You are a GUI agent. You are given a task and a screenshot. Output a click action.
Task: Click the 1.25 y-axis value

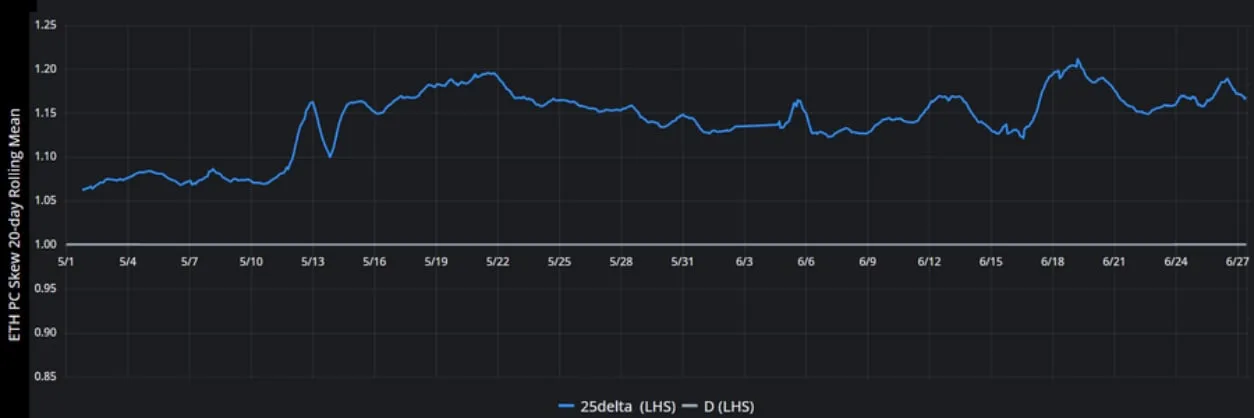(x=45, y=25)
